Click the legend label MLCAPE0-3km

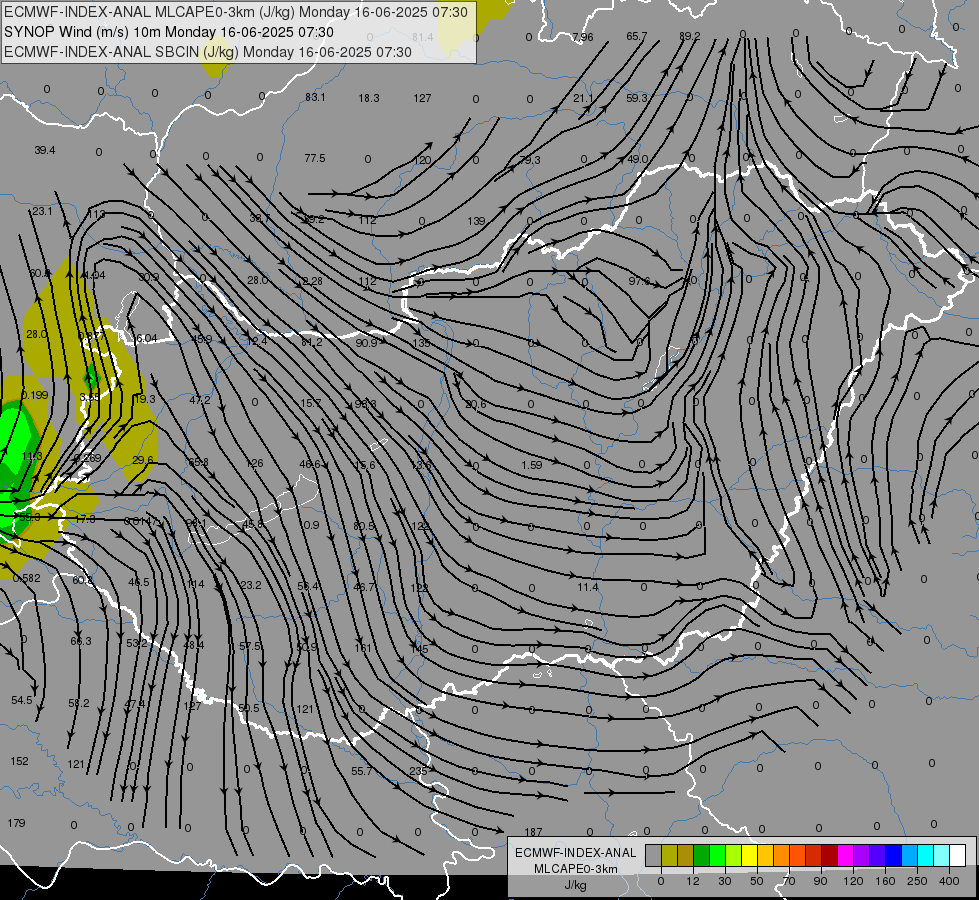coord(575,869)
